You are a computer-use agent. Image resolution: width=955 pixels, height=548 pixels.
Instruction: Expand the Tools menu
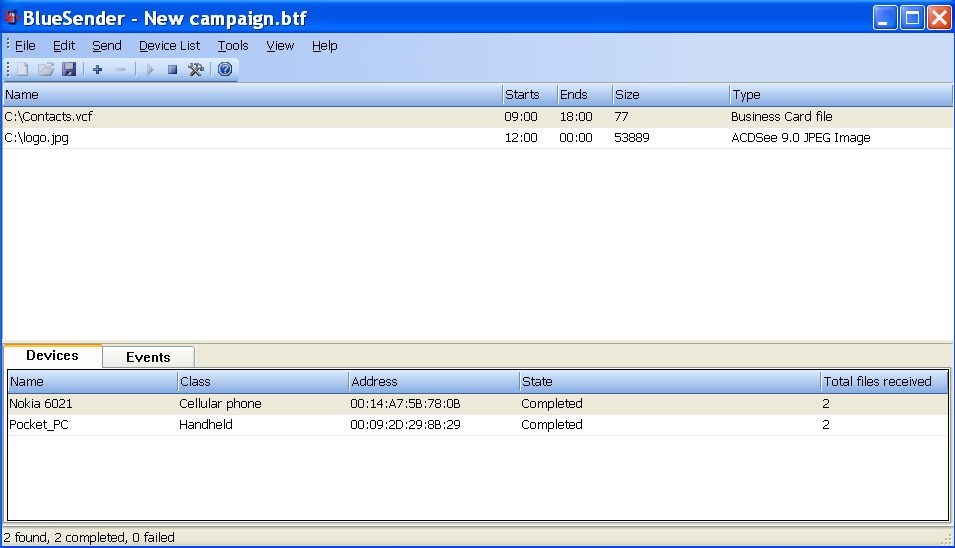(233, 46)
